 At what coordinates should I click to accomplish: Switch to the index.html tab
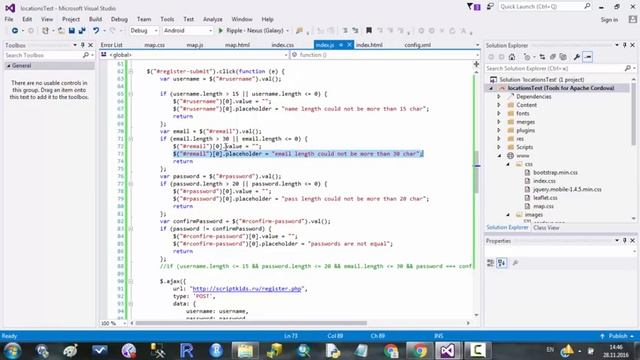click(x=369, y=45)
